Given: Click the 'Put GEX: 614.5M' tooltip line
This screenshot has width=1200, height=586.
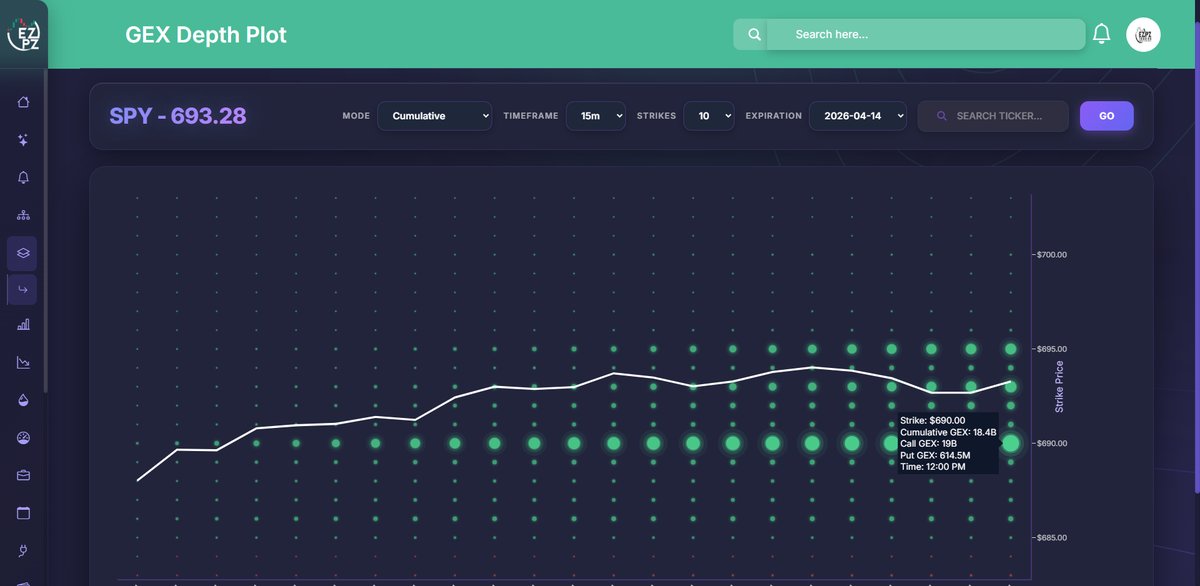Looking at the screenshot, I should coord(935,455).
